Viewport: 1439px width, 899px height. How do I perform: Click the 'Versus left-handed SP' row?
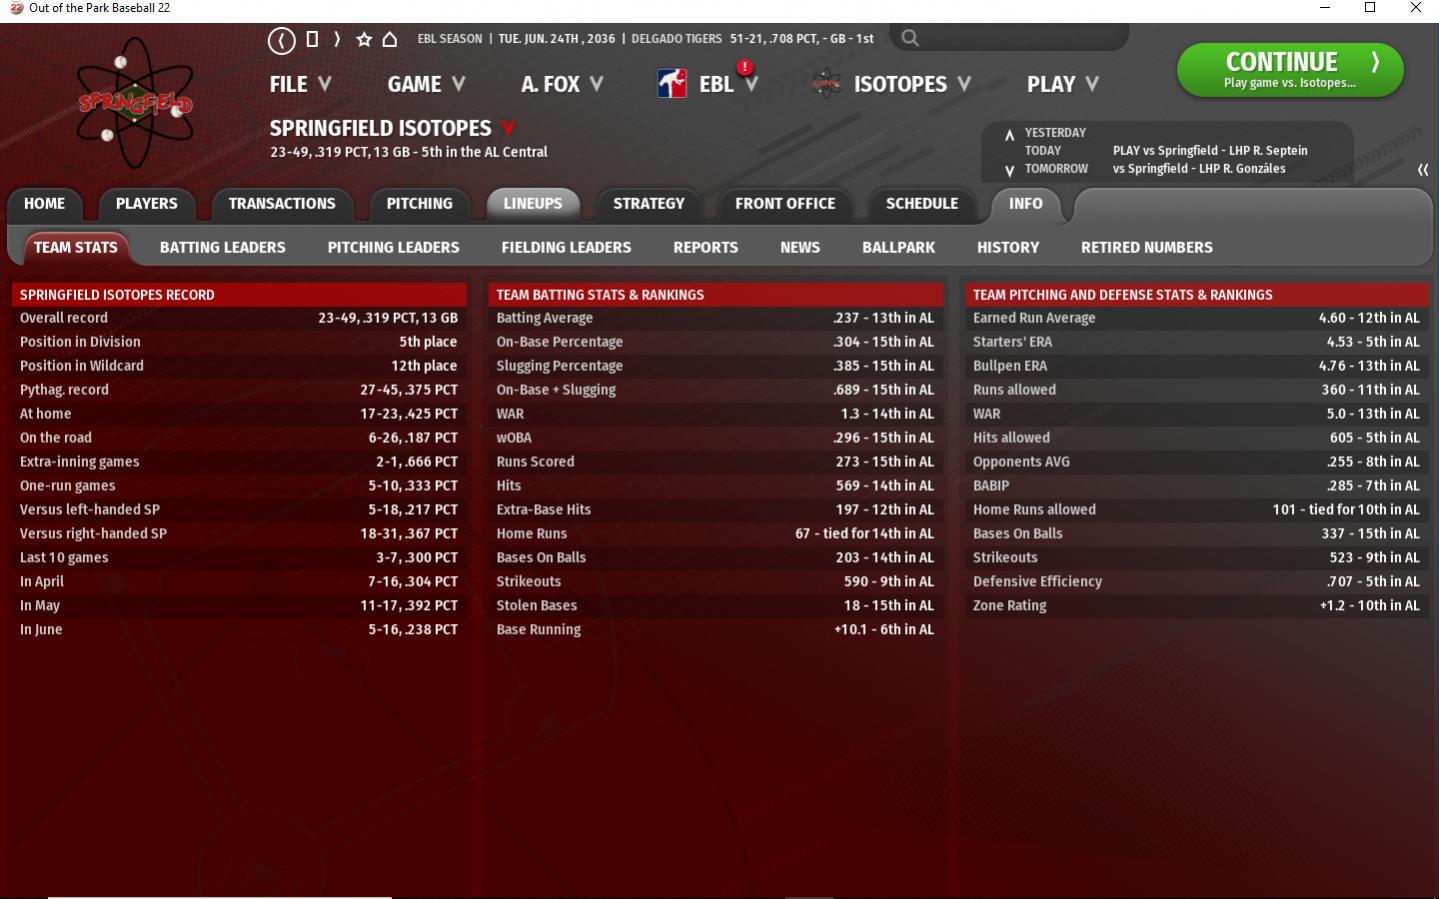[x=239, y=510]
